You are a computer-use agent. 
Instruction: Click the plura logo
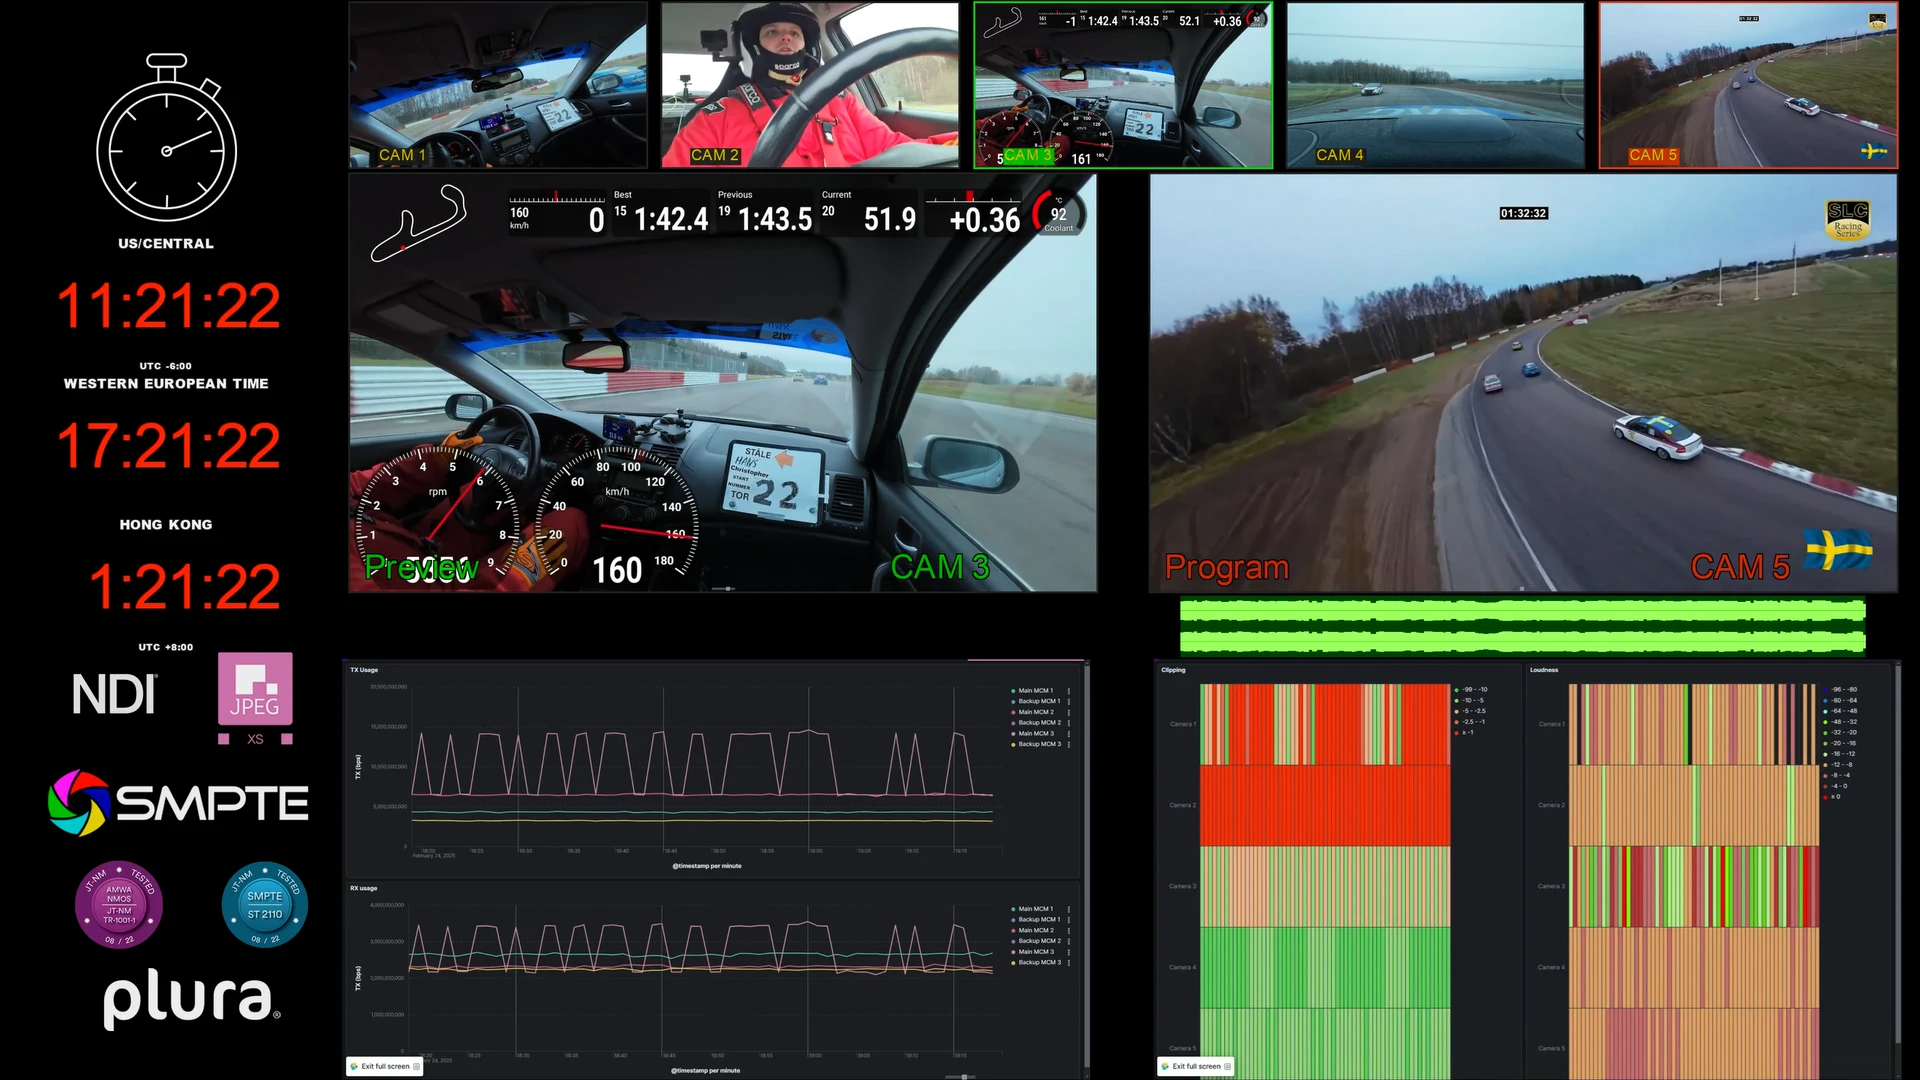pyautogui.click(x=191, y=998)
